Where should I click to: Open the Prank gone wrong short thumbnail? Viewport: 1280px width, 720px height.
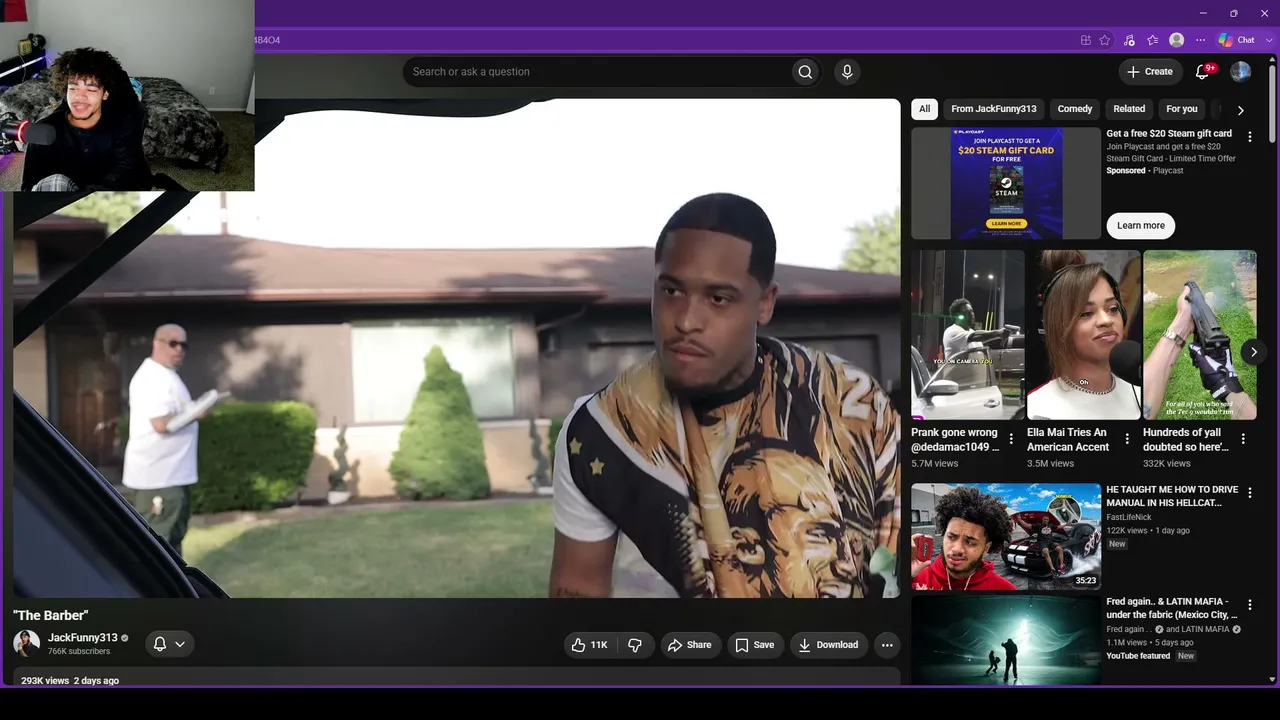click(968, 335)
